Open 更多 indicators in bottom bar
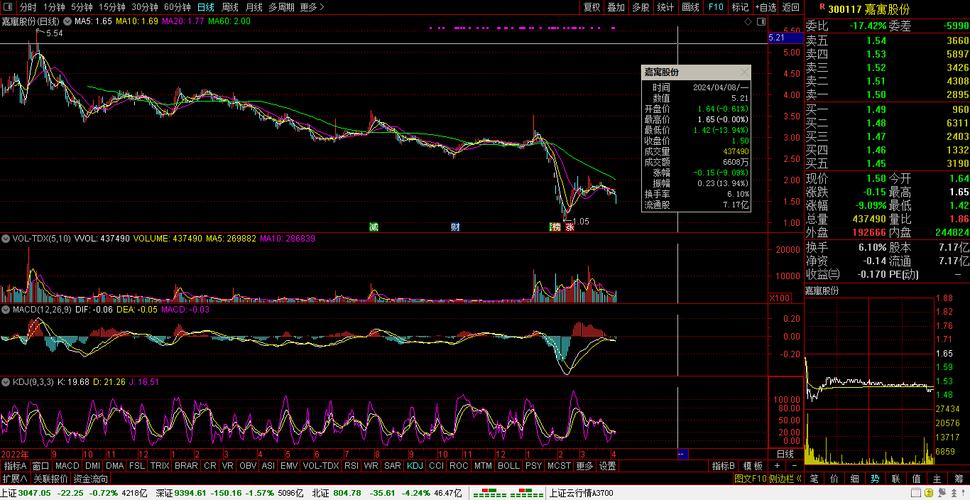The image size is (970, 500). 584,465
